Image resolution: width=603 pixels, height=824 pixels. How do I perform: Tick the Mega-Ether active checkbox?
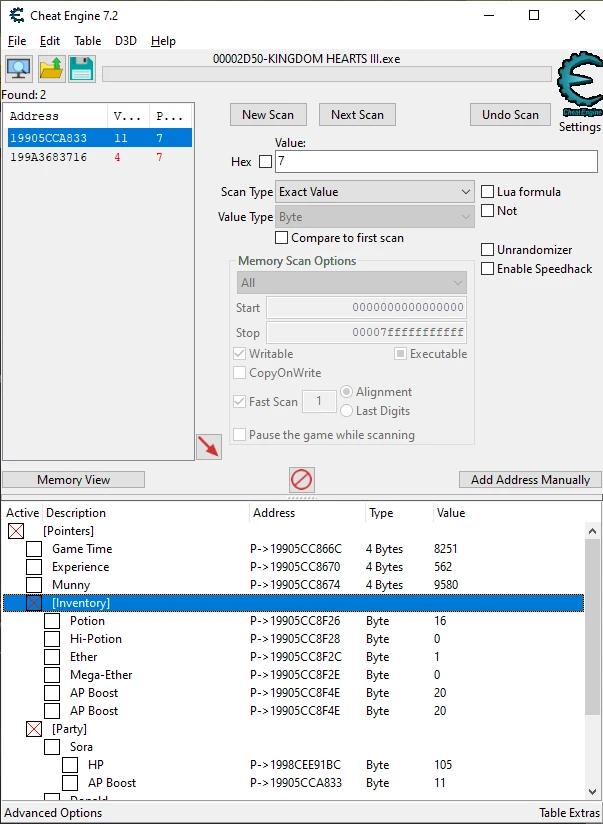(x=52, y=675)
